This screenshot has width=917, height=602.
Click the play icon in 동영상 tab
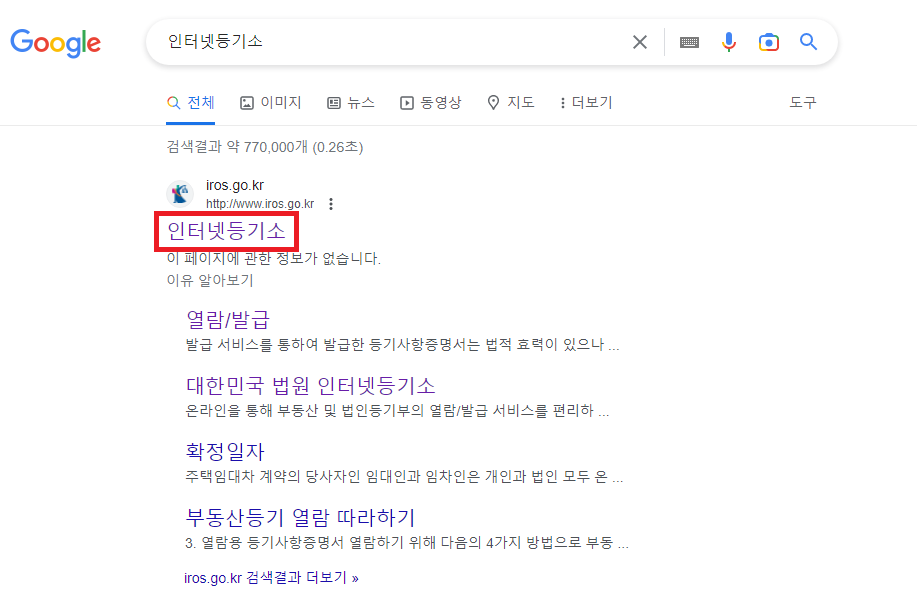point(407,103)
